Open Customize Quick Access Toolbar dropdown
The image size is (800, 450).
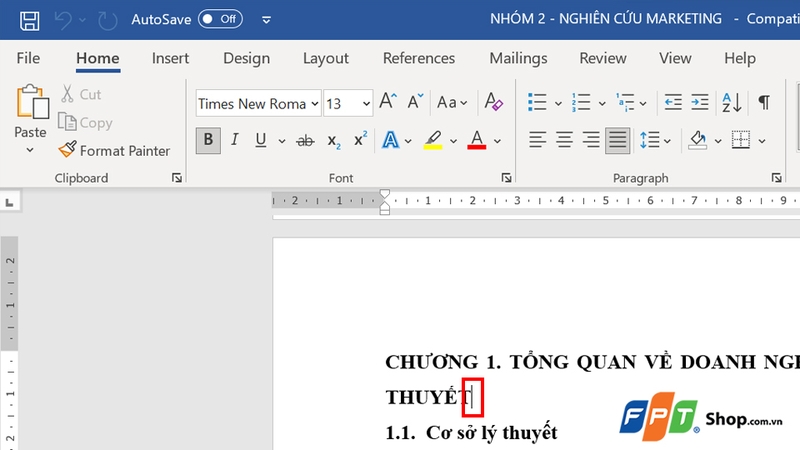266,20
